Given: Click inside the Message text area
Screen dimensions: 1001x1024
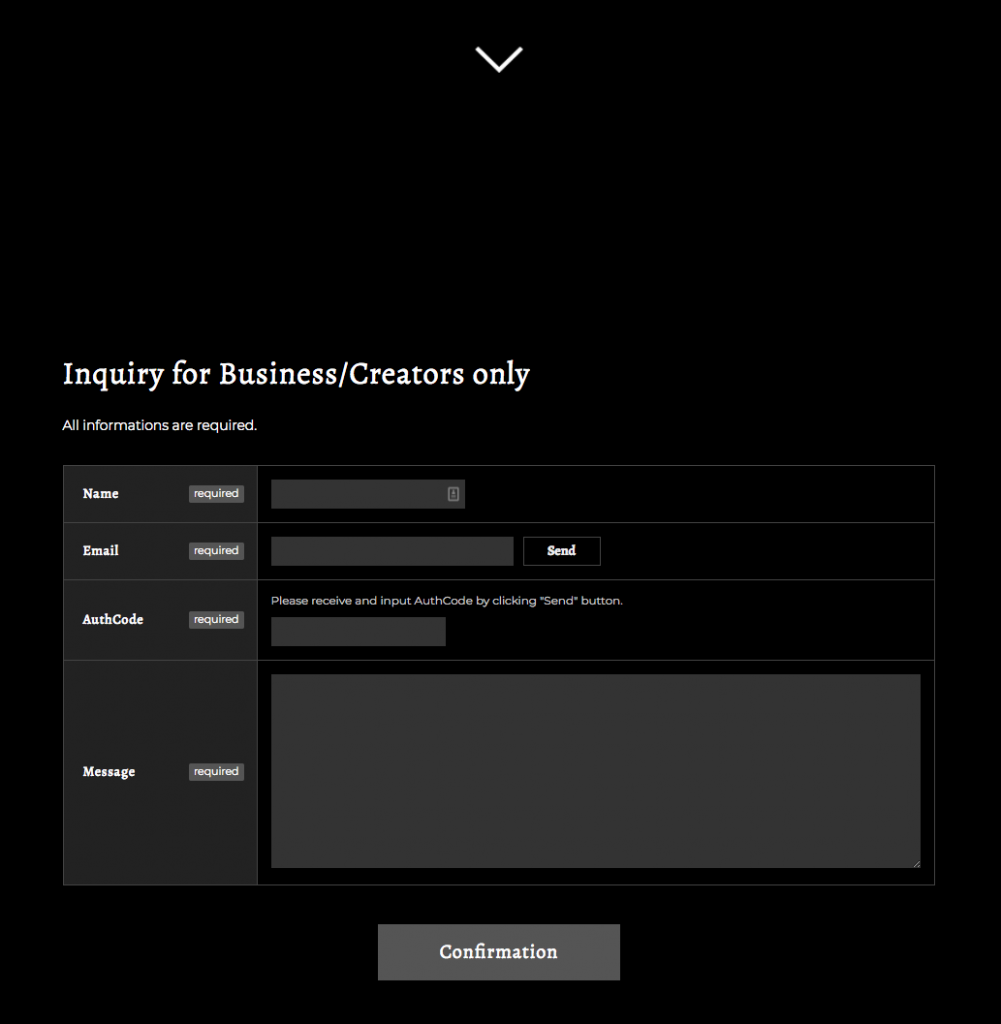Looking at the screenshot, I should click(x=595, y=770).
